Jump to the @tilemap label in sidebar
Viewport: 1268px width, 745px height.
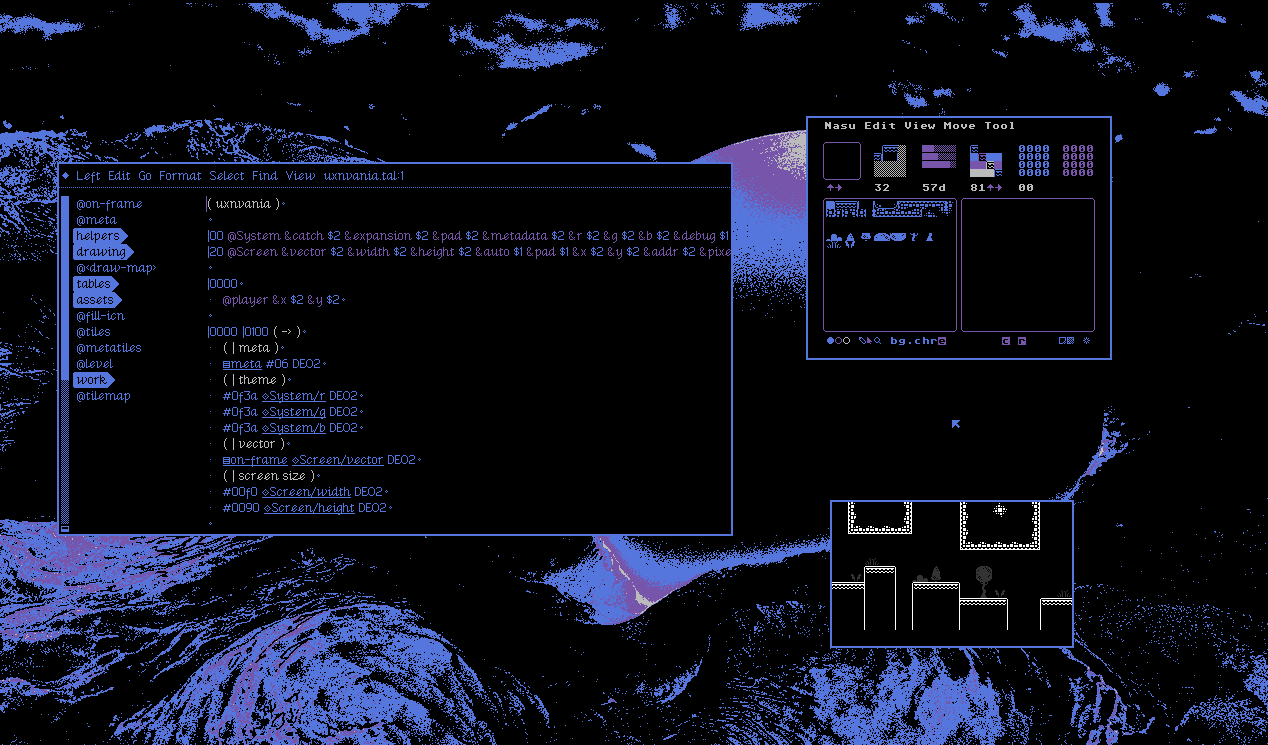pyautogui.click(x=103, y=396)
